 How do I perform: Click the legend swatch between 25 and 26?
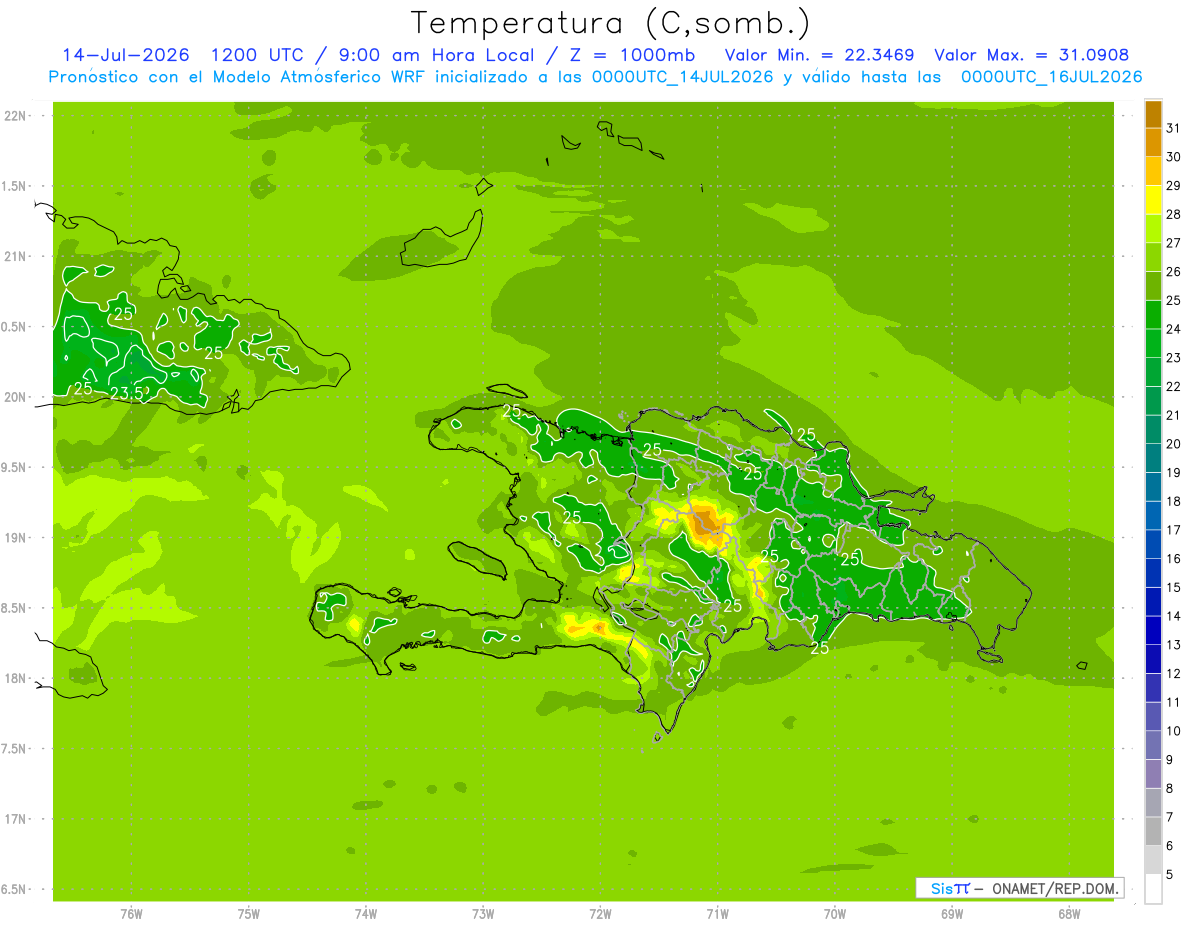pos(1153,286)
